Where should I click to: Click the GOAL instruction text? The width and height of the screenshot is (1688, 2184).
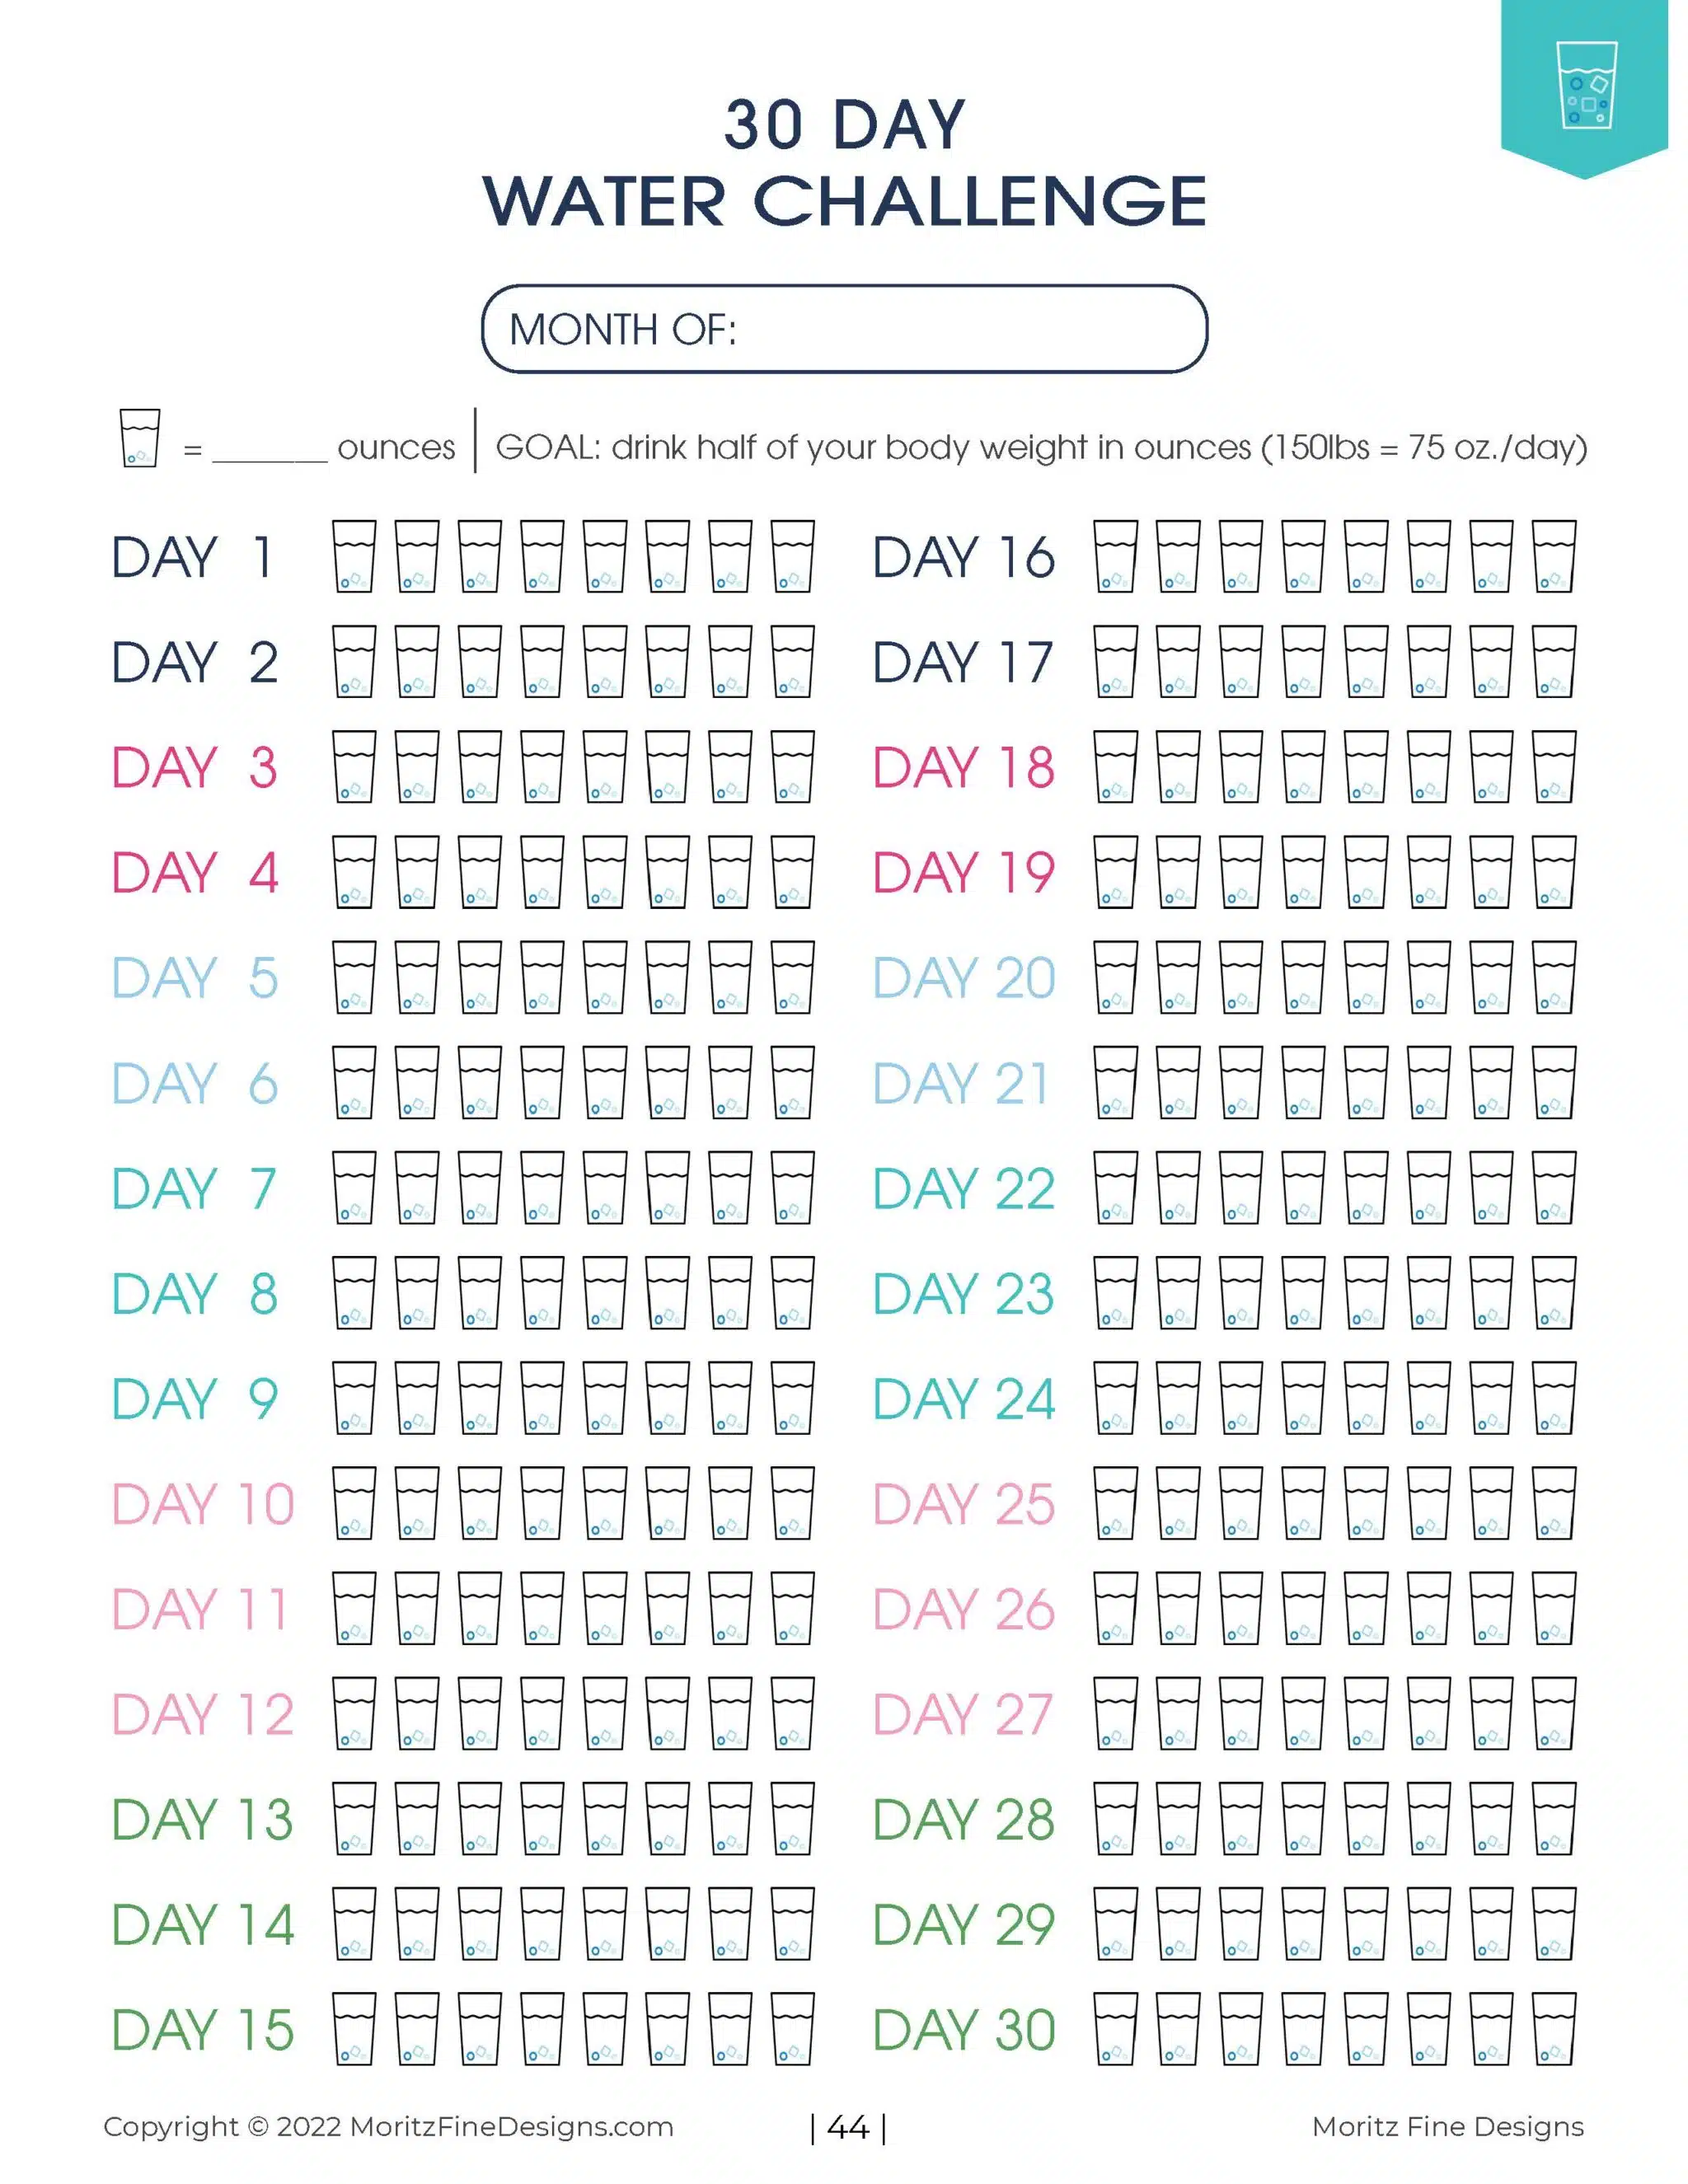1041,447
